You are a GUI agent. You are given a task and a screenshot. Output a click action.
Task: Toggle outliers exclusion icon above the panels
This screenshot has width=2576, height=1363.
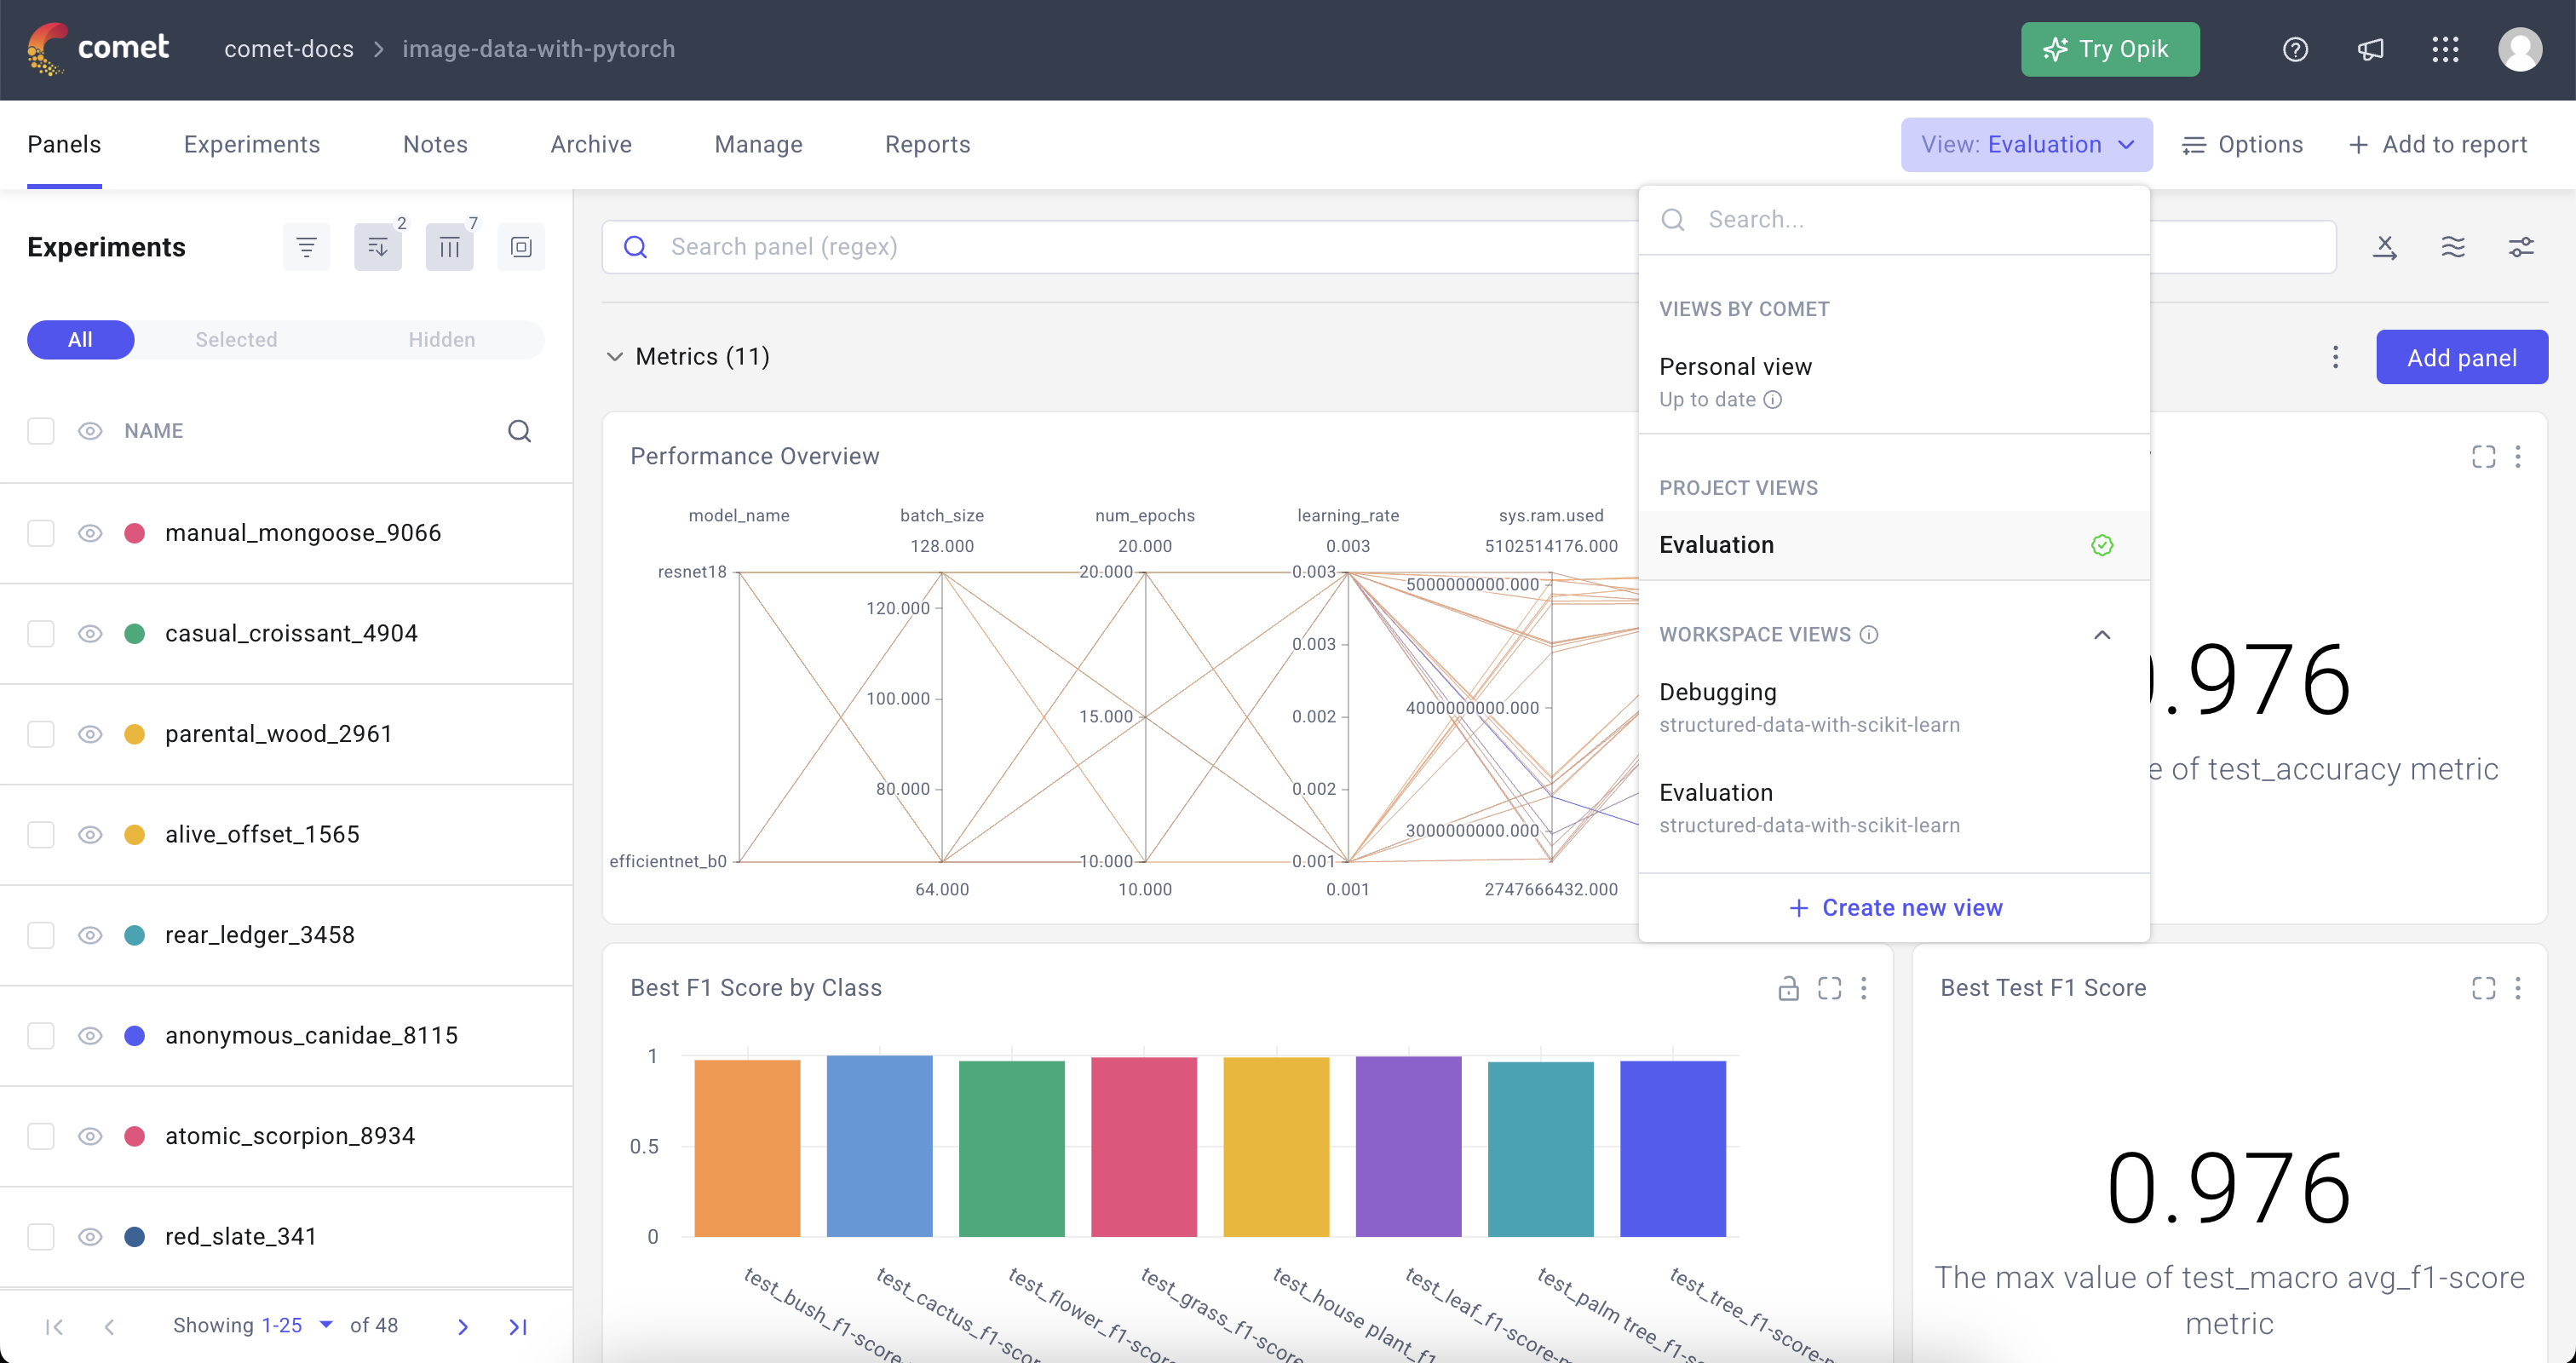pyautogui.click(x=2385, y=246)
